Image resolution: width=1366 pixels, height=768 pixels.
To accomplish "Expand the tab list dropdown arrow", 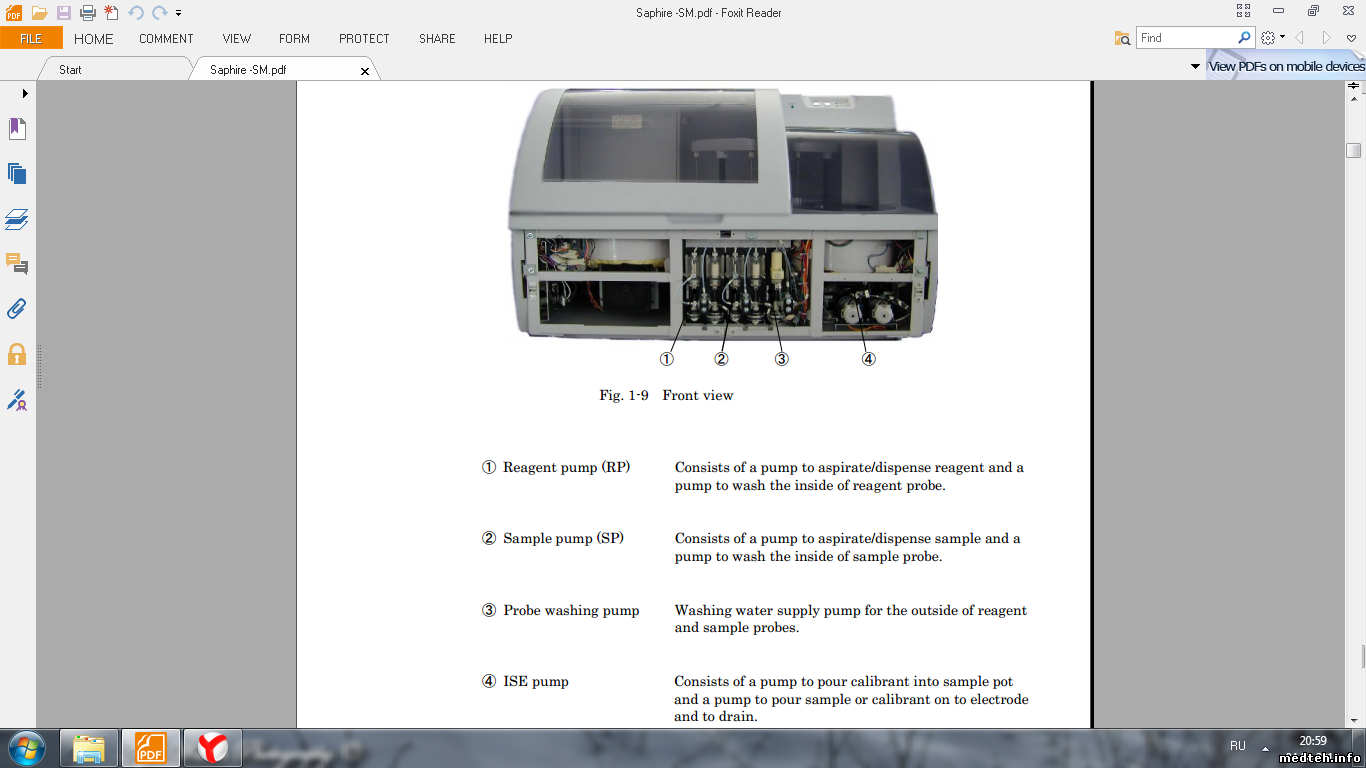I will [1195, 67].
